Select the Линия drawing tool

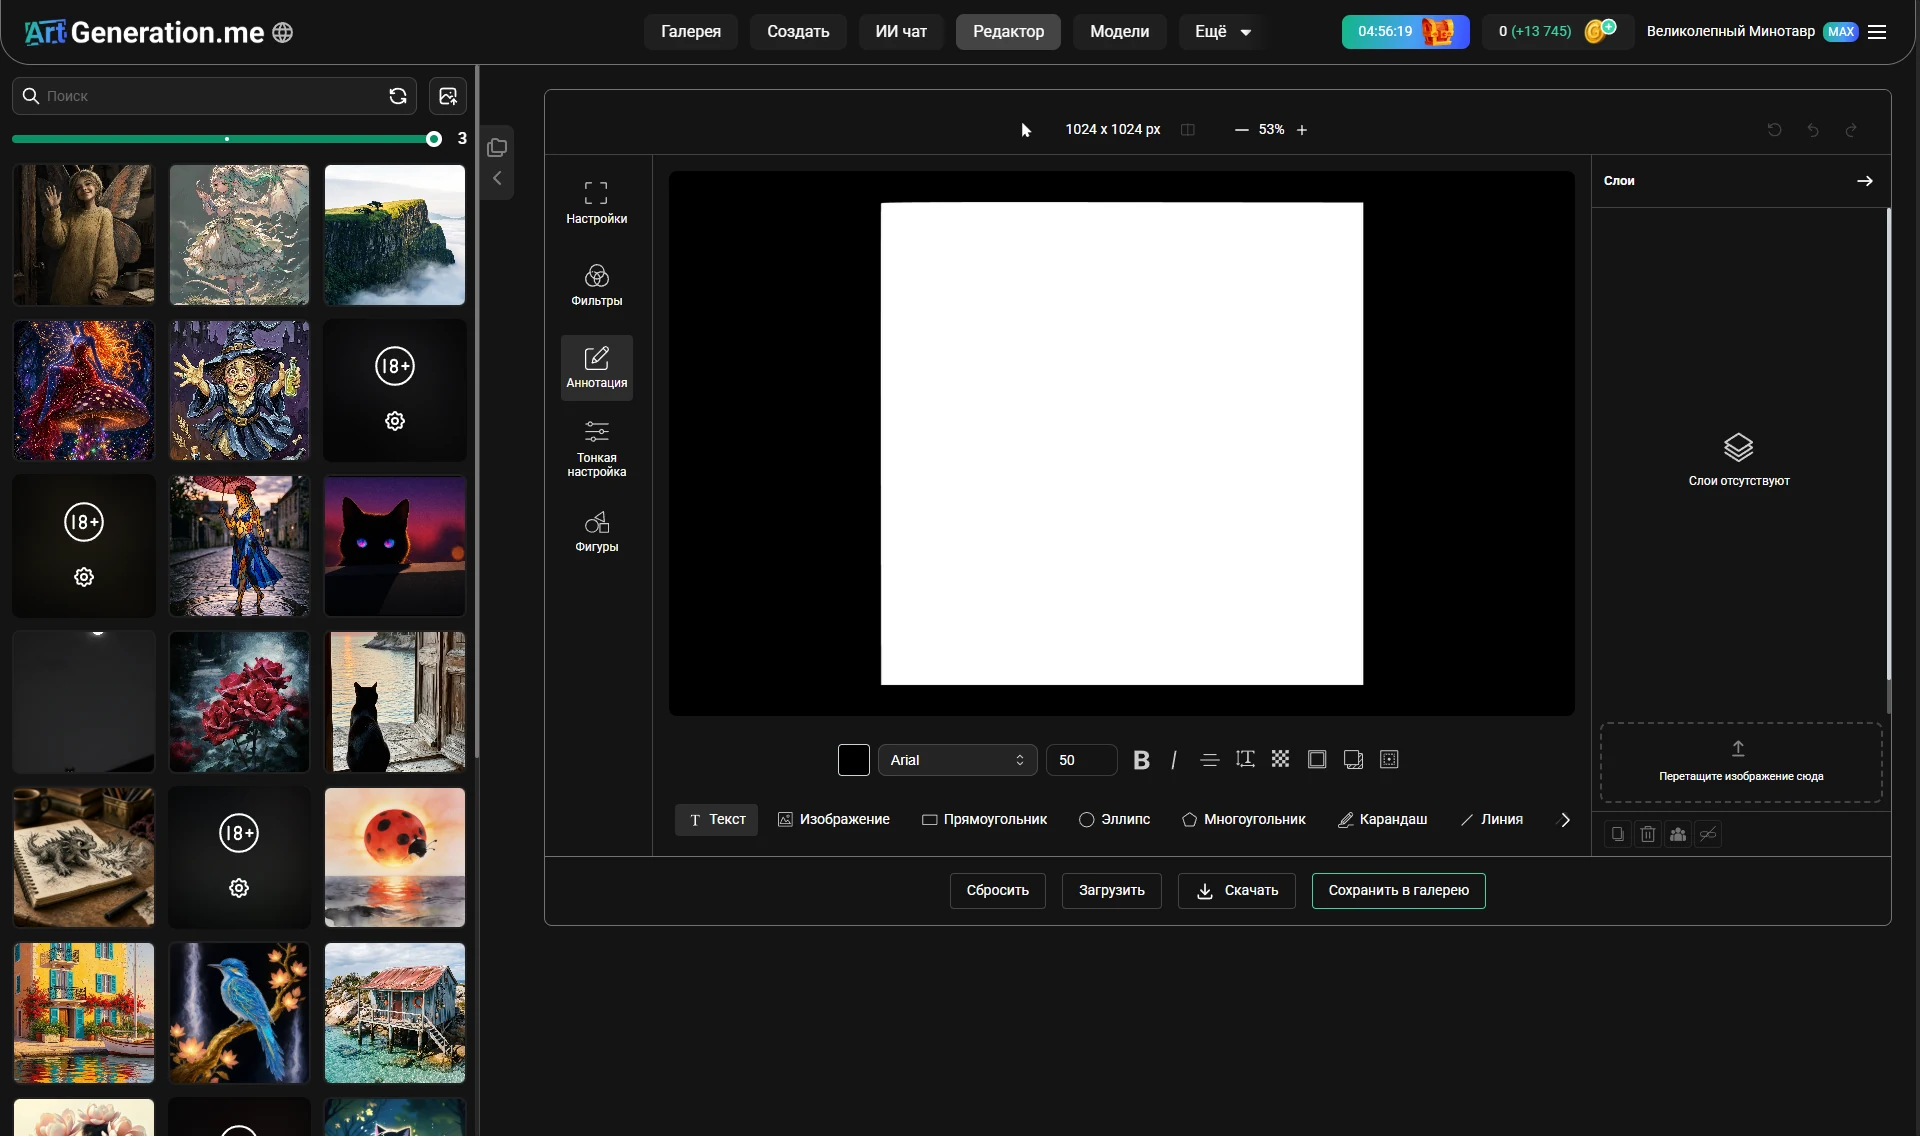coord(1492,820)
